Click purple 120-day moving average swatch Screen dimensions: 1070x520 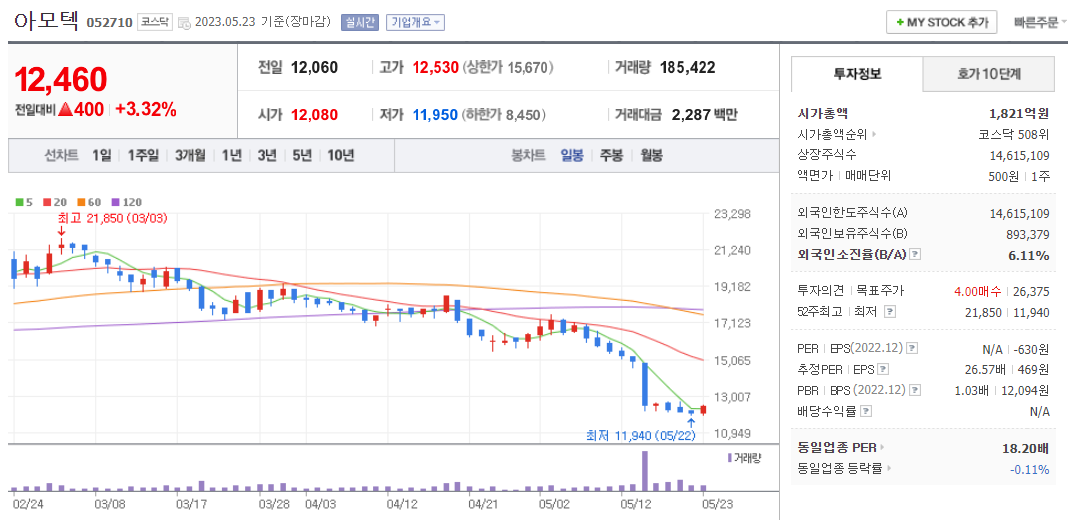tap(114, 202)
